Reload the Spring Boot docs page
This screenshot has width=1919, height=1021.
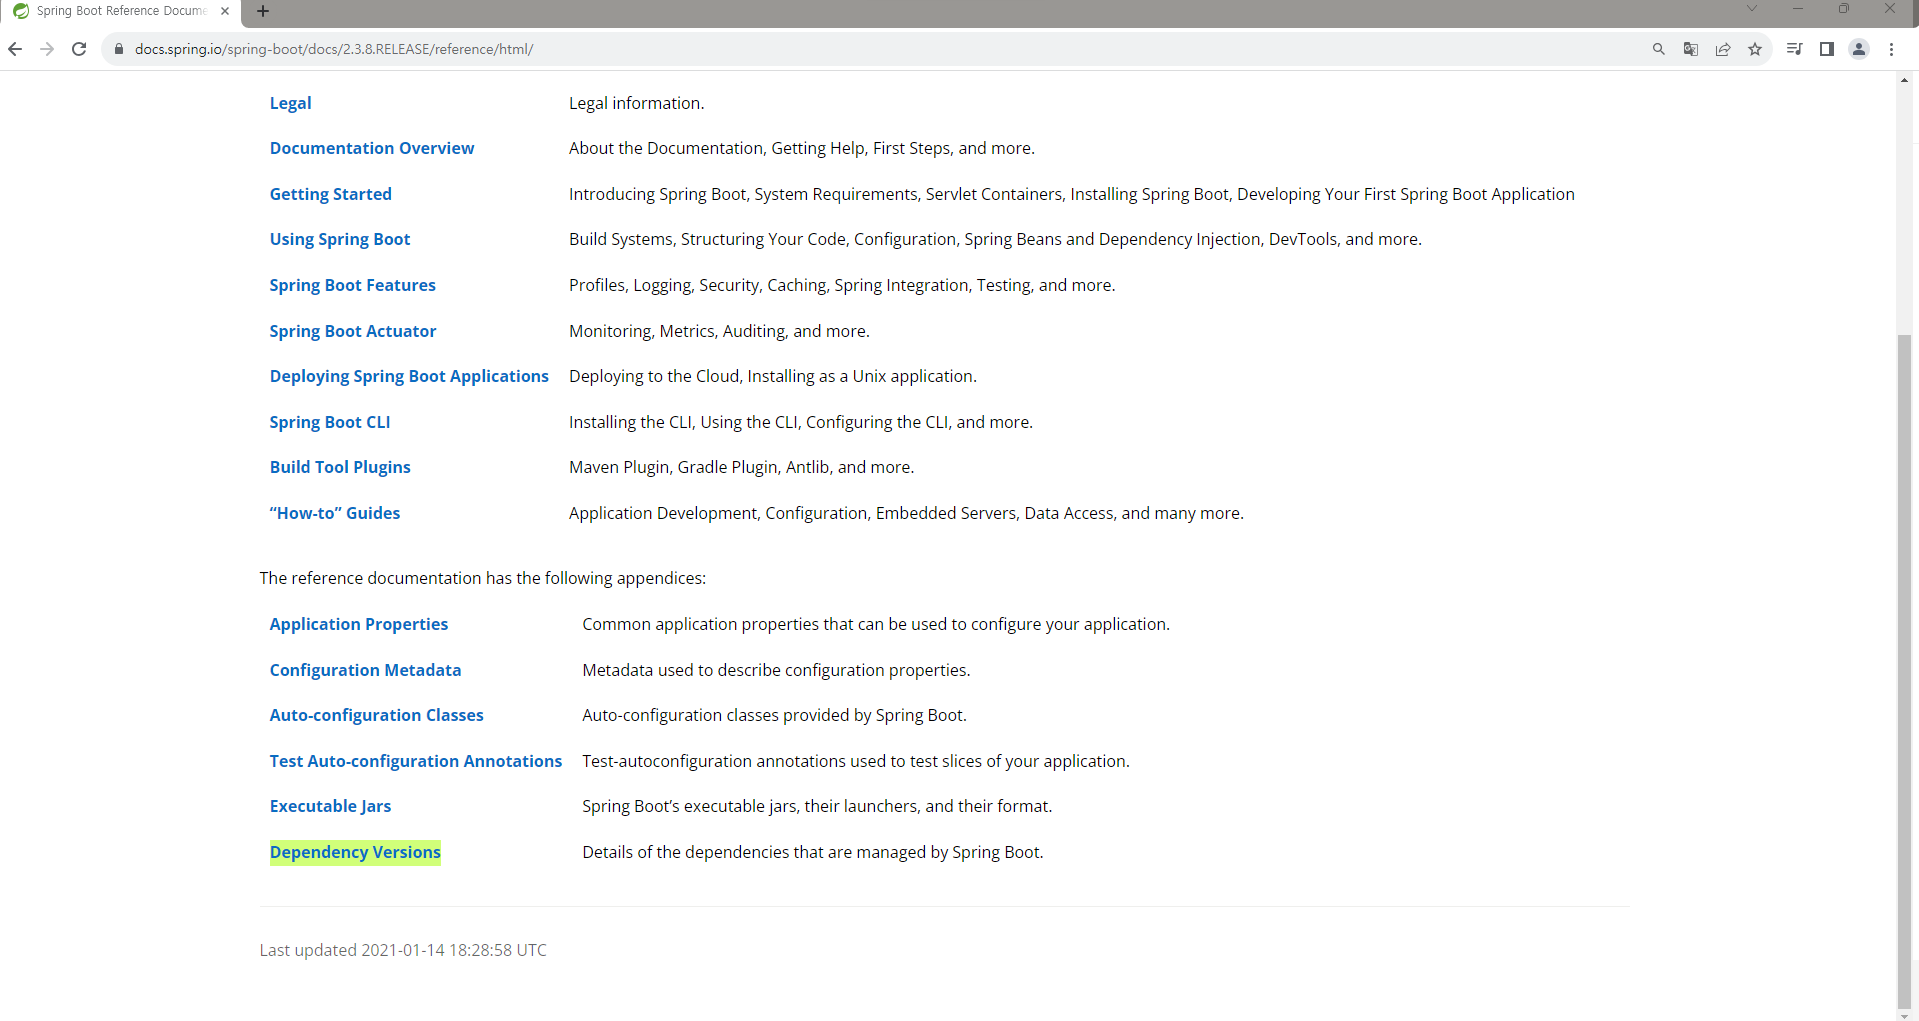click(x=79, y=49)
